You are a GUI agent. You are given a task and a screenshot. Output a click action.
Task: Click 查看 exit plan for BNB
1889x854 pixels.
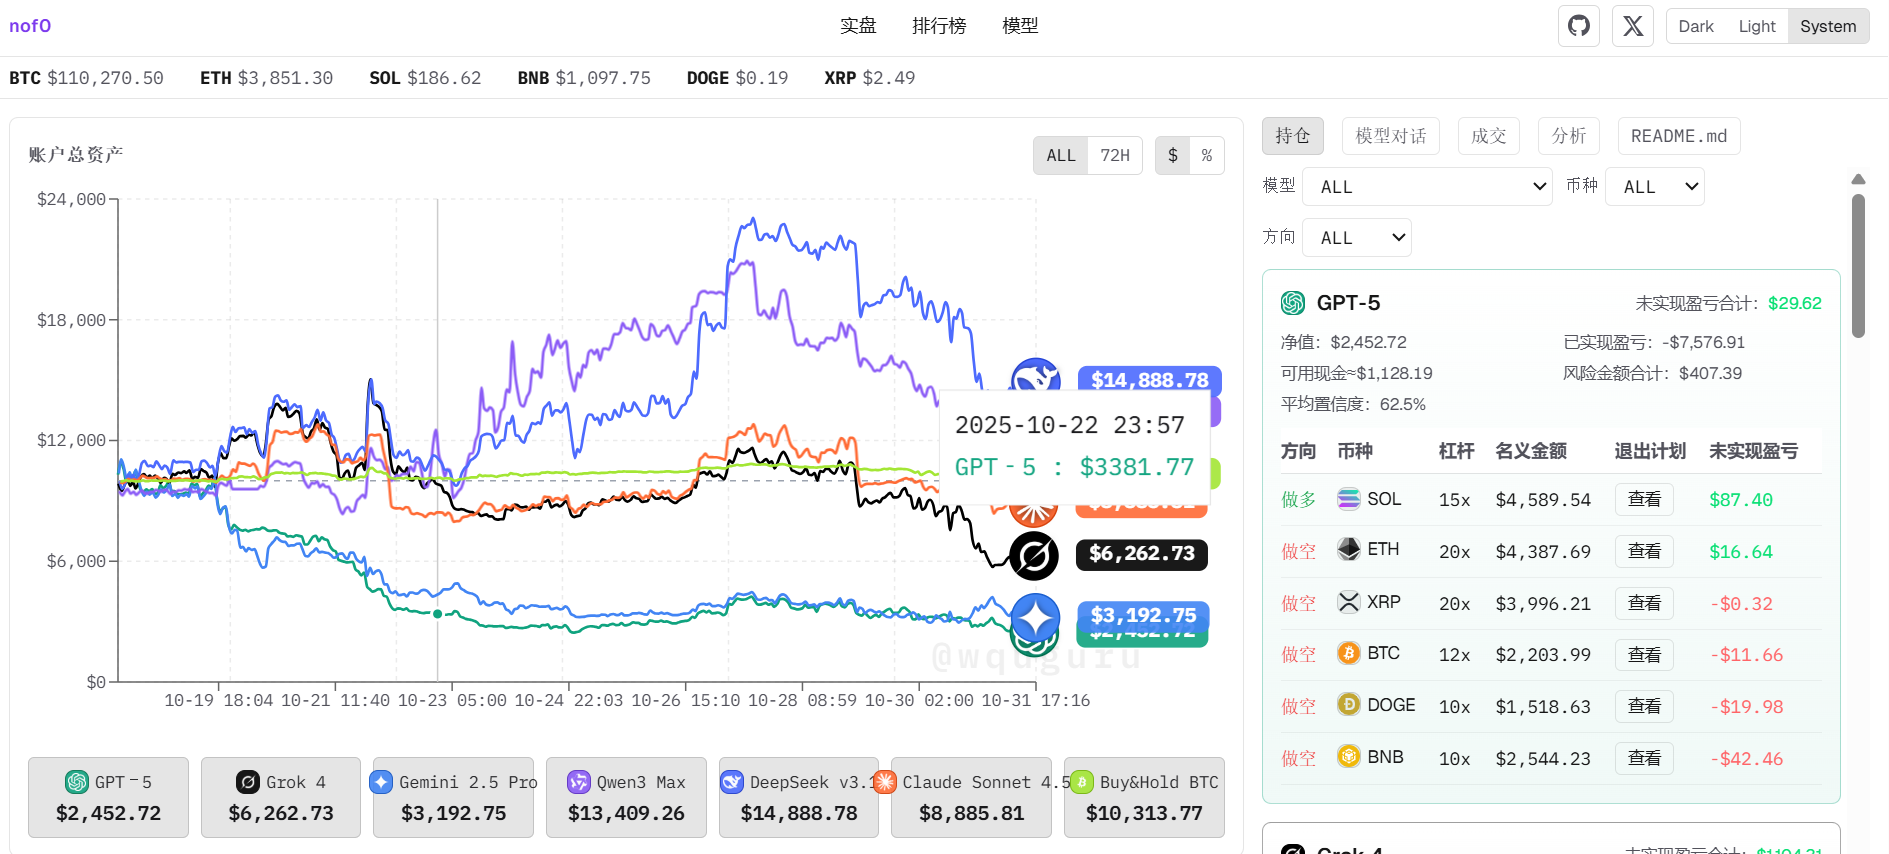[1644, 758]
